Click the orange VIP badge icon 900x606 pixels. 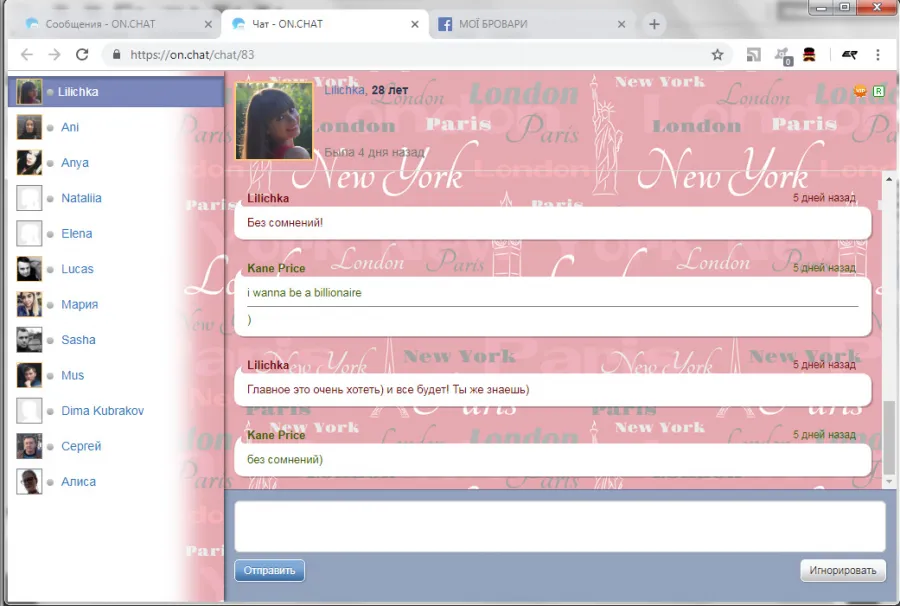[x=860, y=91]
